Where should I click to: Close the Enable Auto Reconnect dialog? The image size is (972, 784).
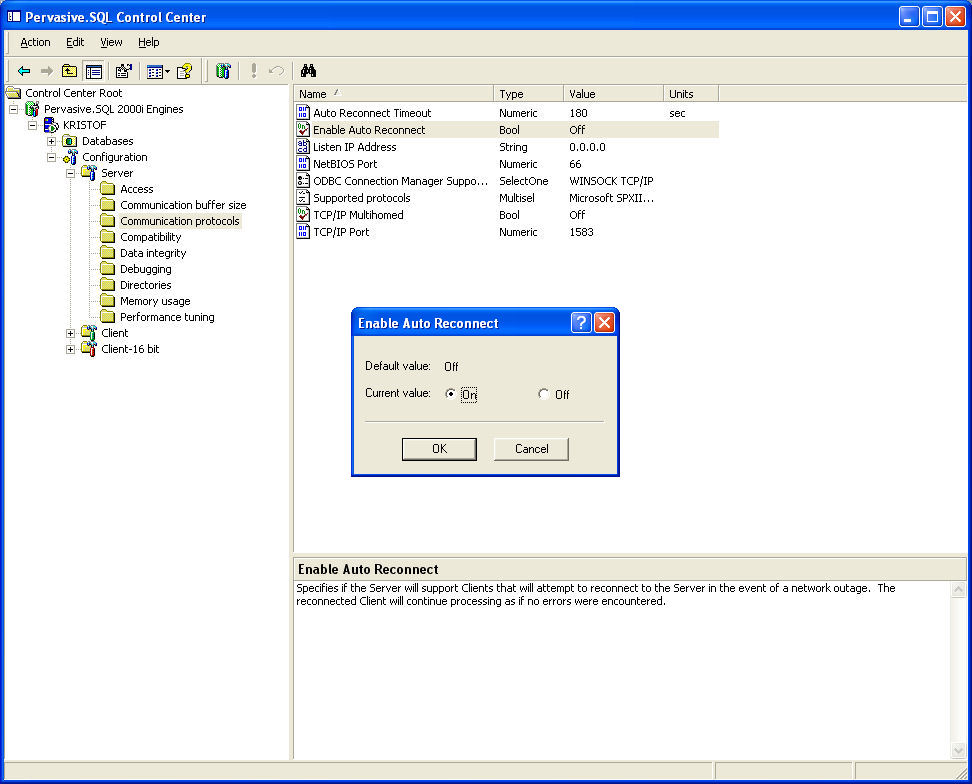point(604,322)
